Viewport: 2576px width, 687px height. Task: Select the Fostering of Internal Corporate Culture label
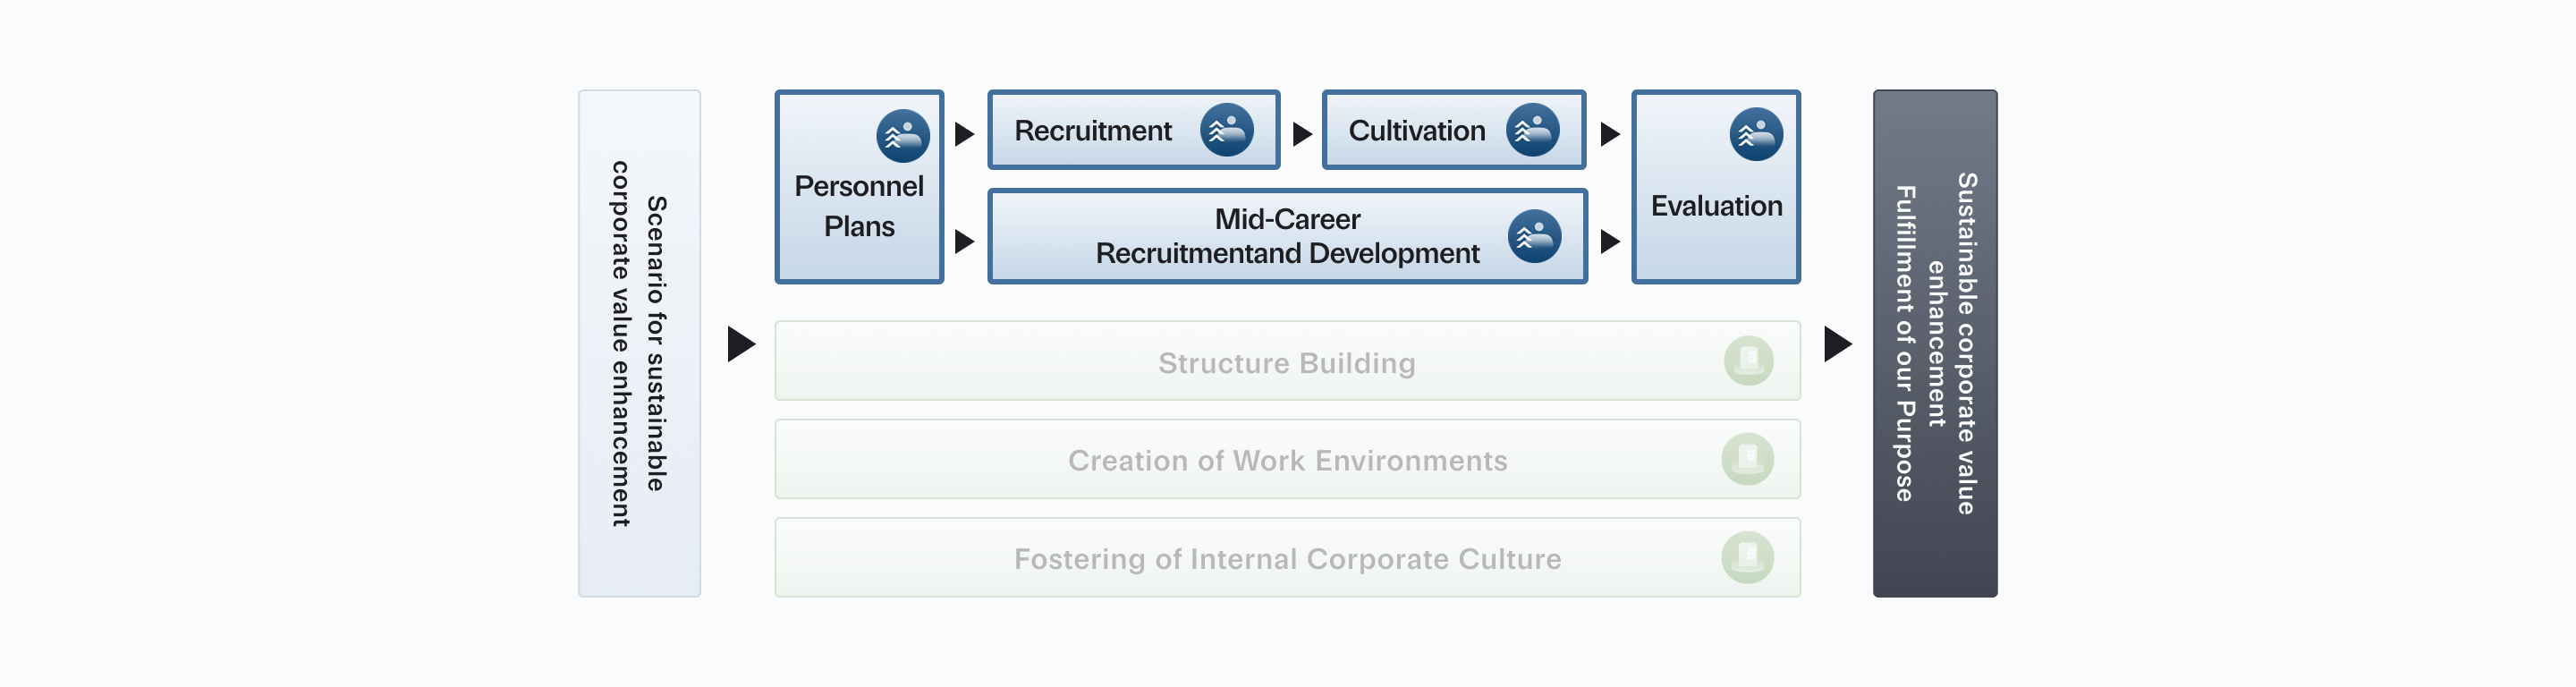(1287, 559)
